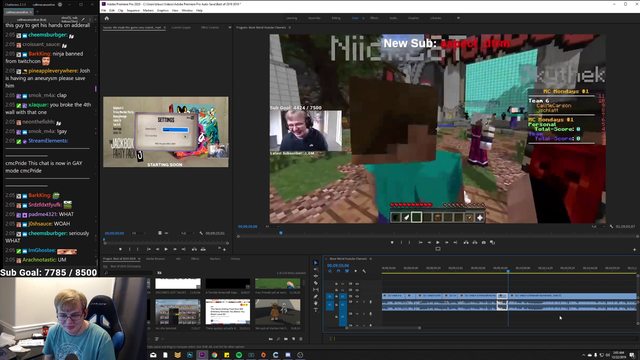Screen dimensions: 640x360
Task: Step forward one frame in Program monitor
Action: click(x=447, y=242)
